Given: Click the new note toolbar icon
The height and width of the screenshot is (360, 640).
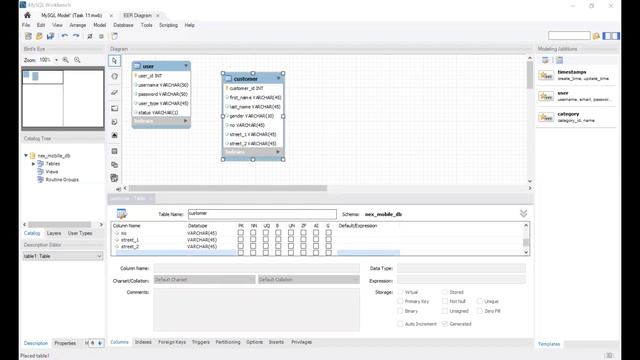Looking at the screenshot, I should point(115,36).
